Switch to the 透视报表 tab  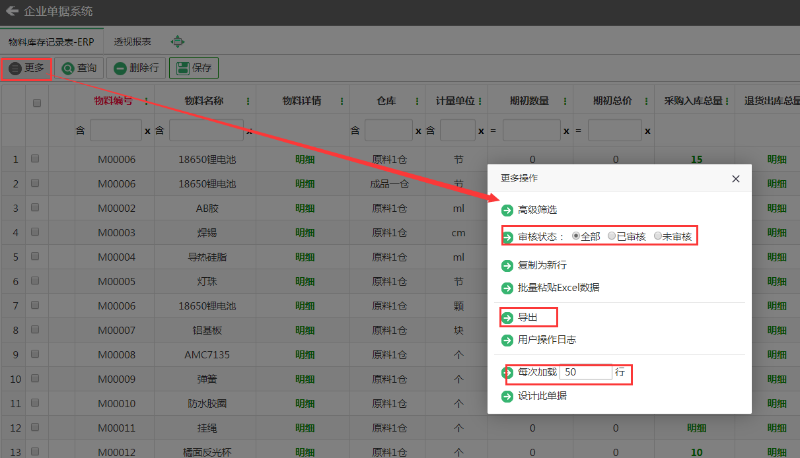pyautogui.click(x=132, y=42)
